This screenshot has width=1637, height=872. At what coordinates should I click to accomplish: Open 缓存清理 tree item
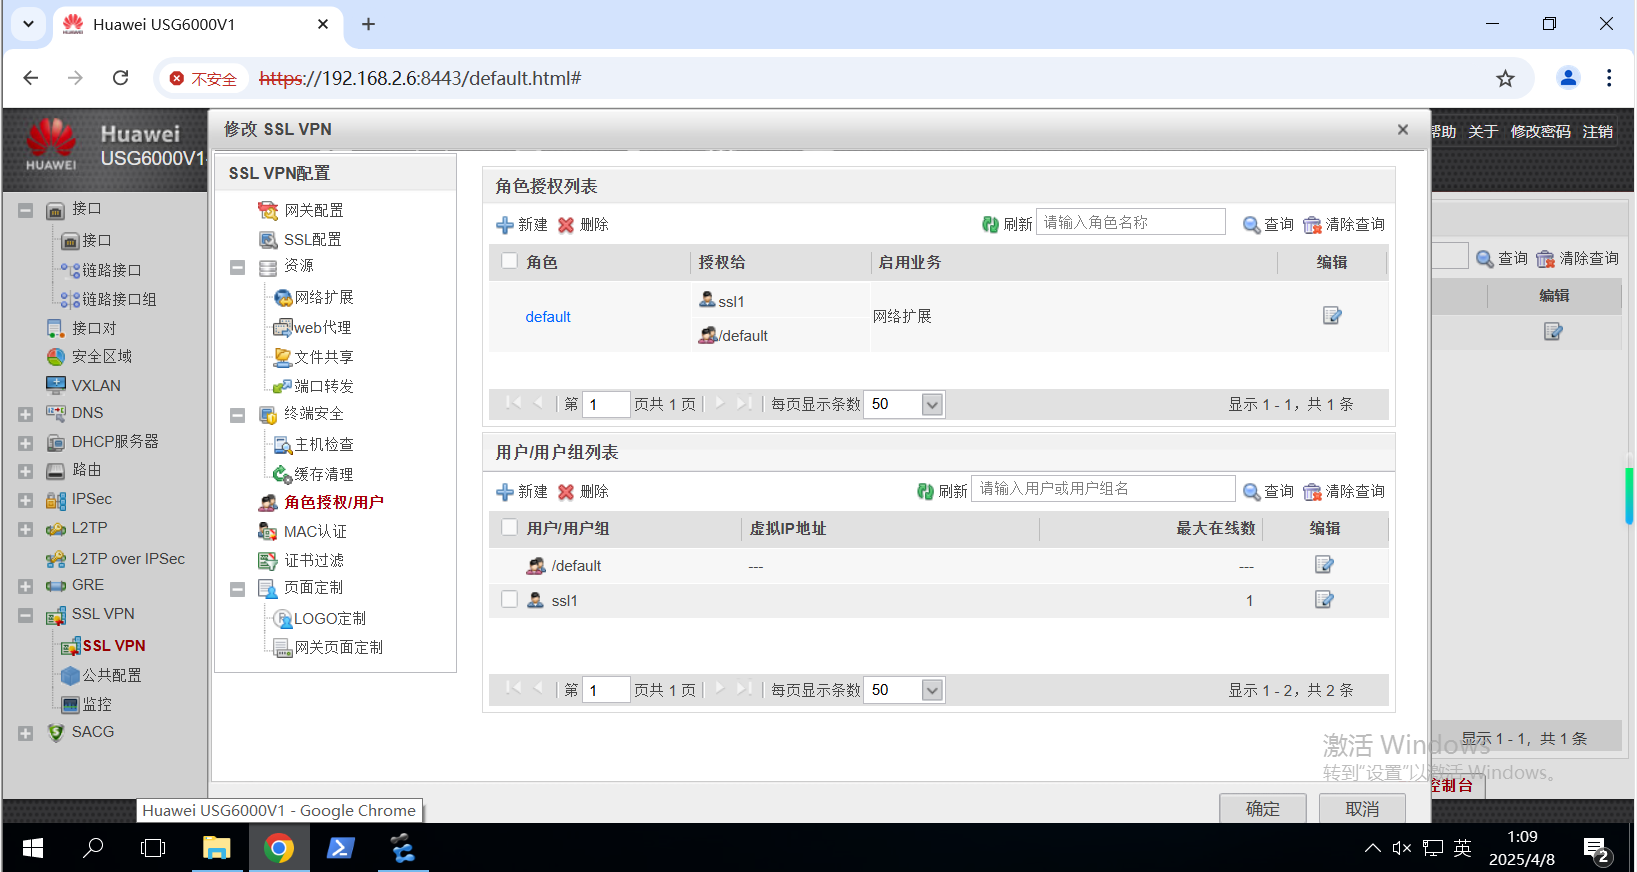click(x=314, y=474)
